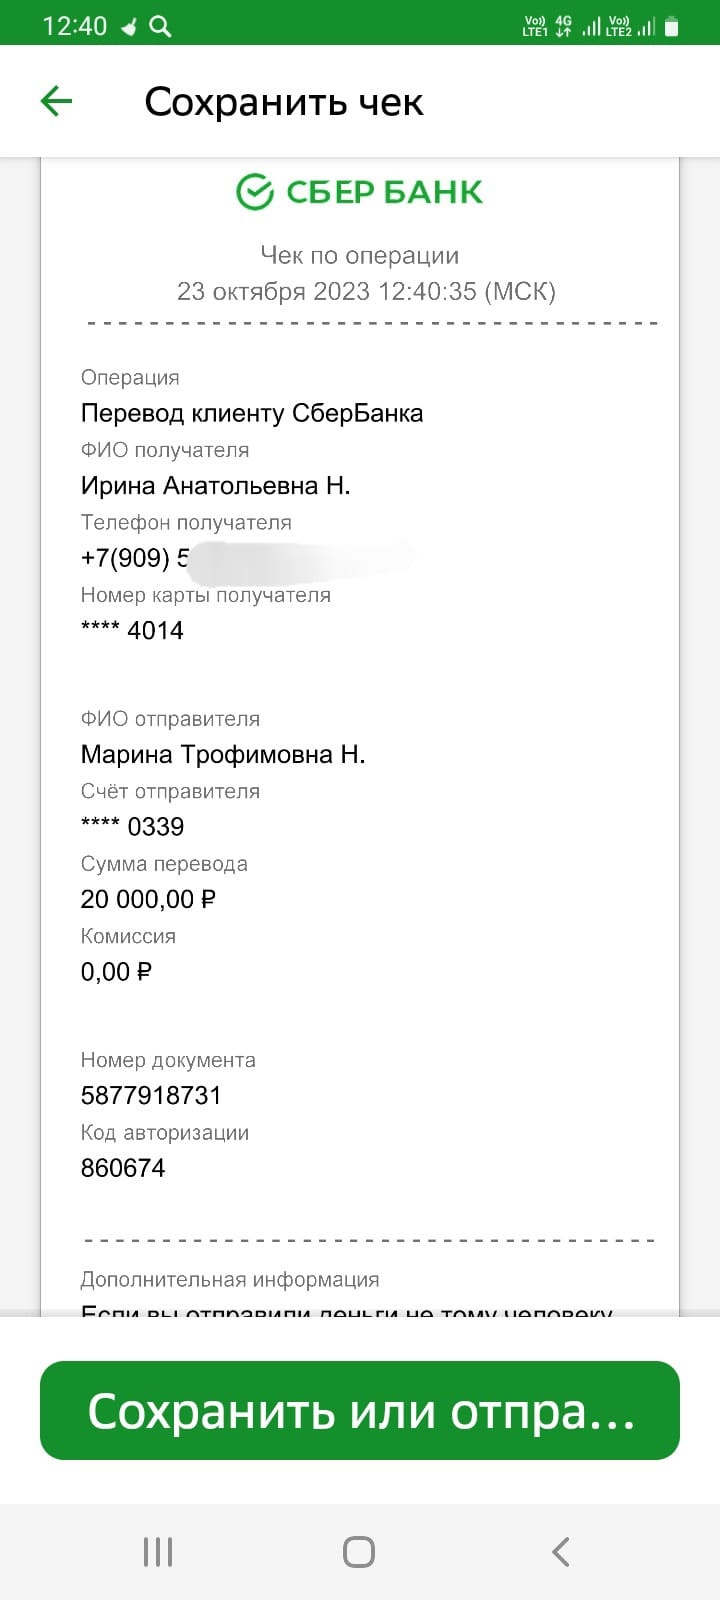The height and width of the screenshot is (1600, 720).
Task: Tap the document number 5877918731
Action: click(x=151, y=1095)
